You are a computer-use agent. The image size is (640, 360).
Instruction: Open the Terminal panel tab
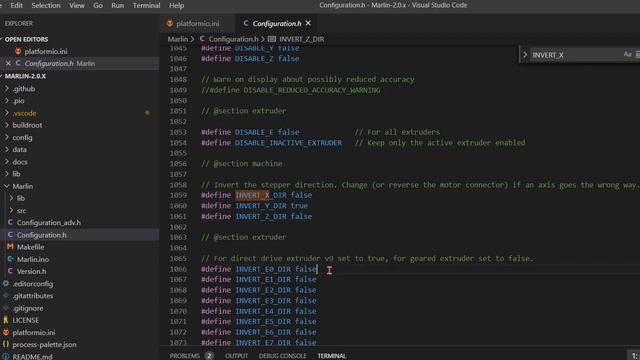331,356
